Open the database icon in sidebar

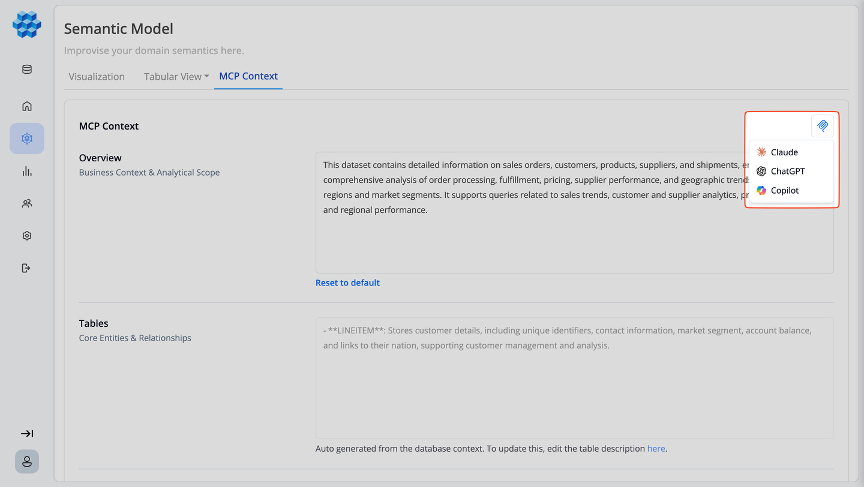tap(27, 70)
